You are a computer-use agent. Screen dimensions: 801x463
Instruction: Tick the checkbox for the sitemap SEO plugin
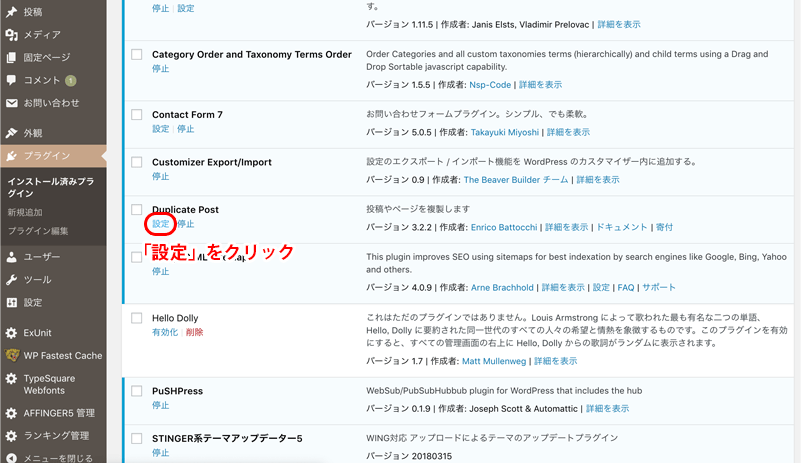[x=136, y=257]
